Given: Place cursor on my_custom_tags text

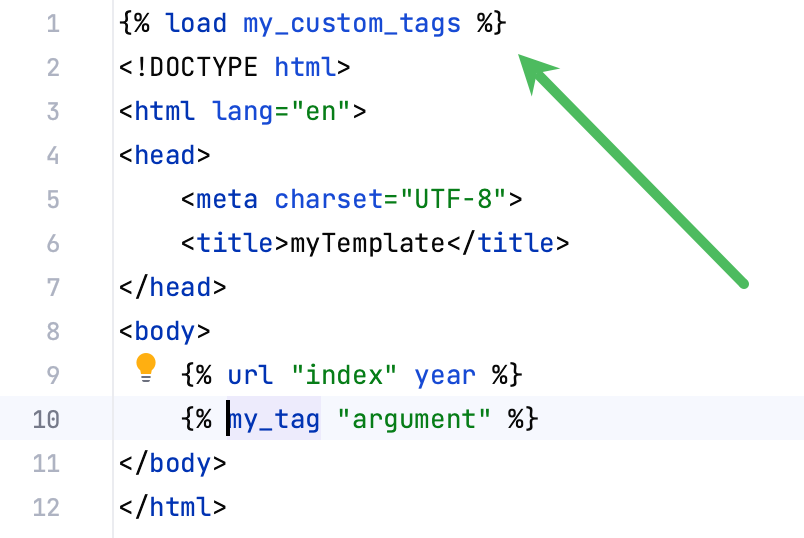Looking at the screenshot, I should click(352, 23).
